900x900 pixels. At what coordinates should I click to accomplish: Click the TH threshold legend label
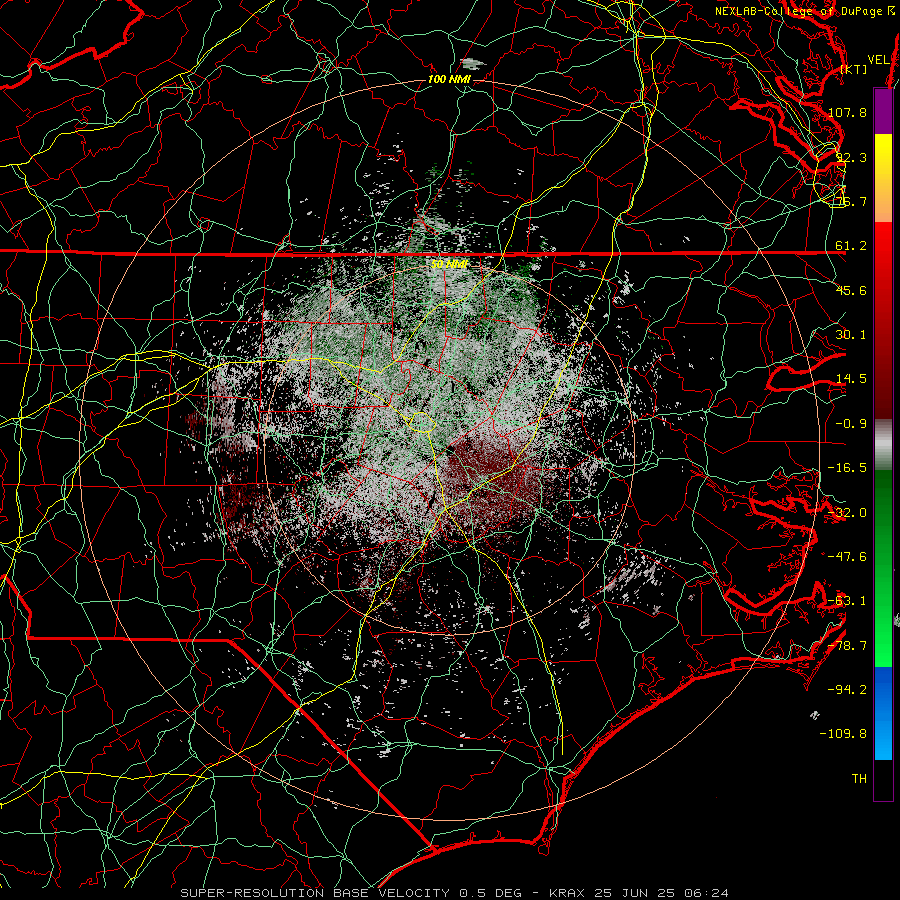859,779
